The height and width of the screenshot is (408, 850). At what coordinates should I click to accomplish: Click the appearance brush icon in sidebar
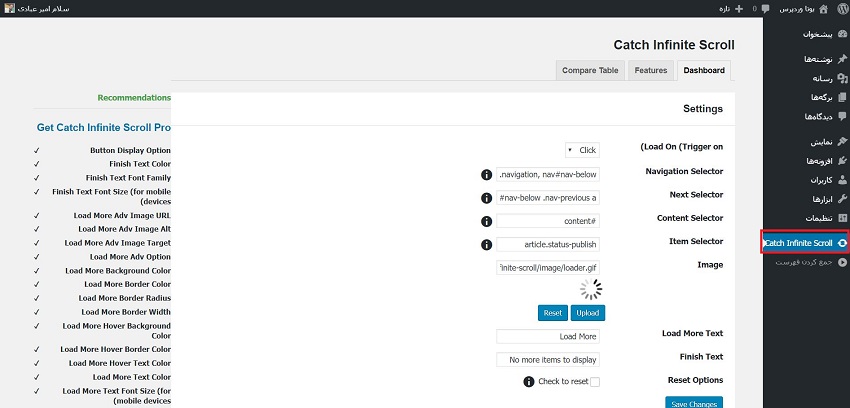click(842, 142)
